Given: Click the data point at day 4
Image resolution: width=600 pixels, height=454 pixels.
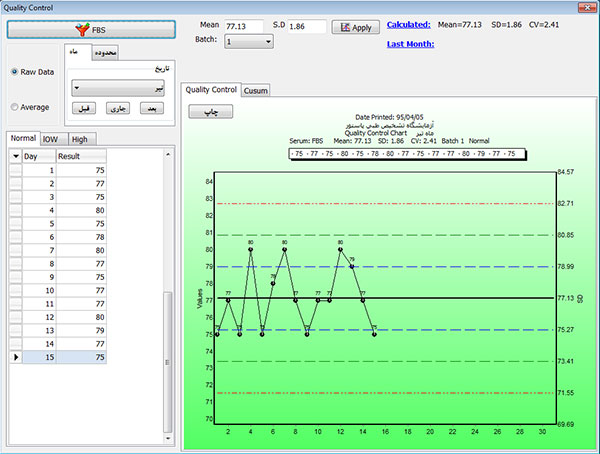Looking at the screenshot, I should [250, 250].
